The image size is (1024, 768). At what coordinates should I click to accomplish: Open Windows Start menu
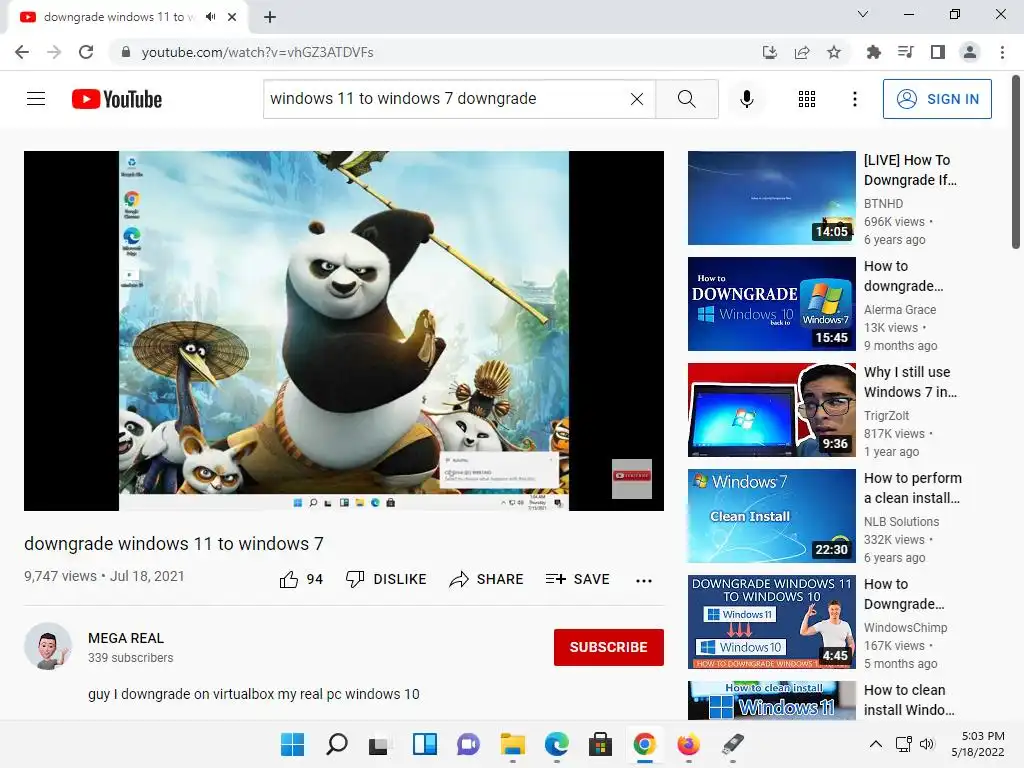293,744
